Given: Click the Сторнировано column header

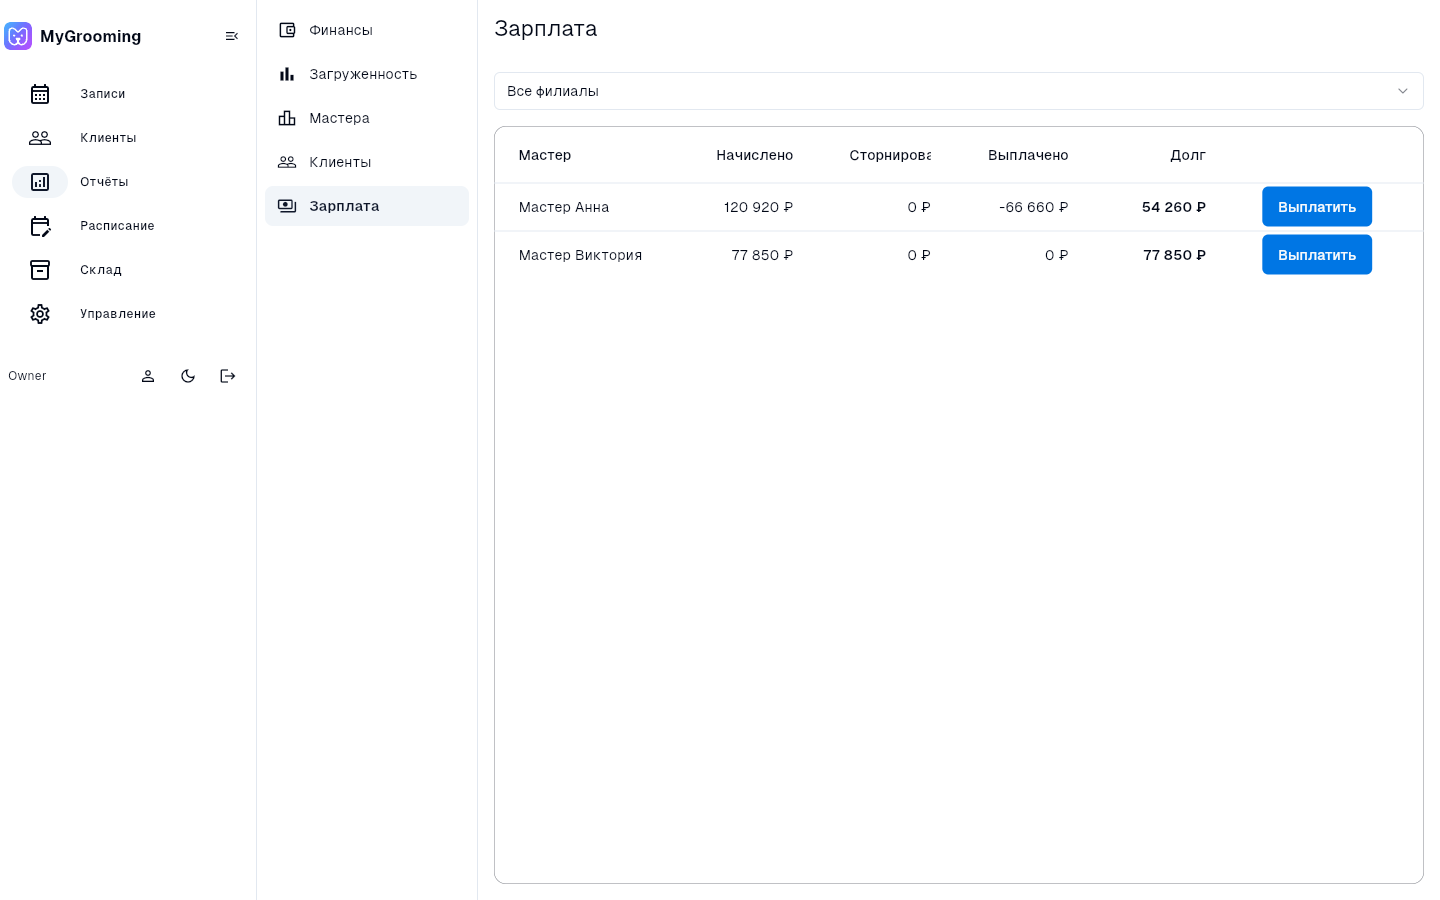Looking at the screenshot, I should coord(890,155).
